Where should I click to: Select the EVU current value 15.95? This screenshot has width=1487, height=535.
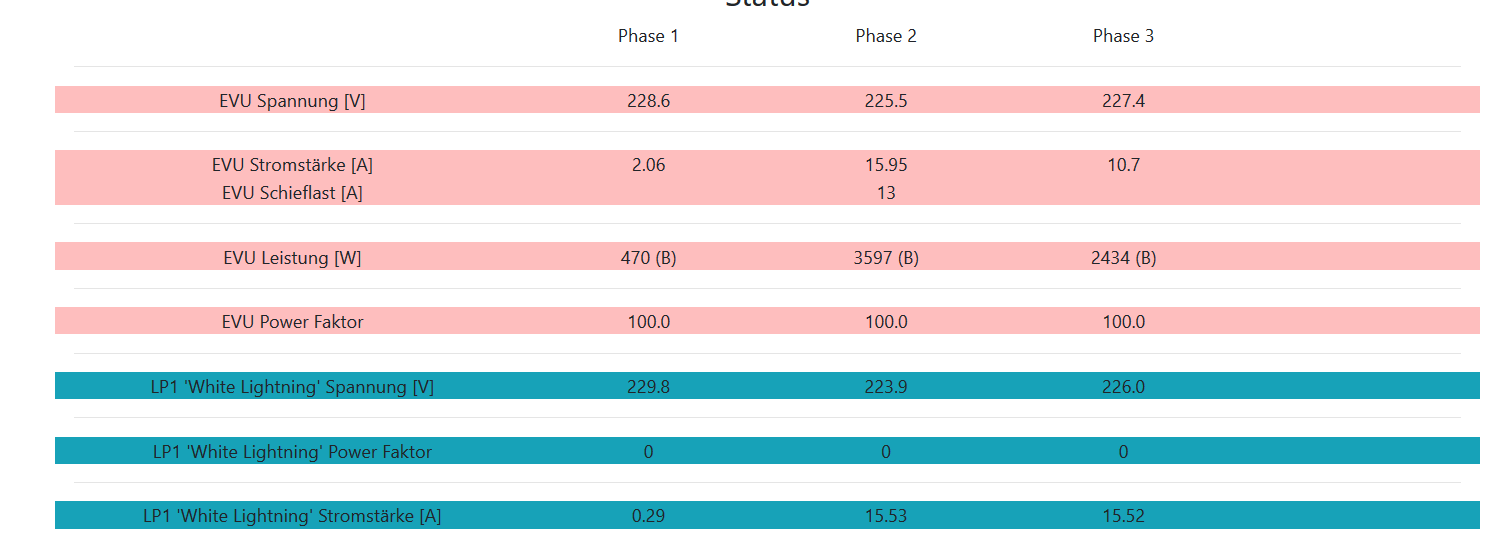click(x=886, y=165)
